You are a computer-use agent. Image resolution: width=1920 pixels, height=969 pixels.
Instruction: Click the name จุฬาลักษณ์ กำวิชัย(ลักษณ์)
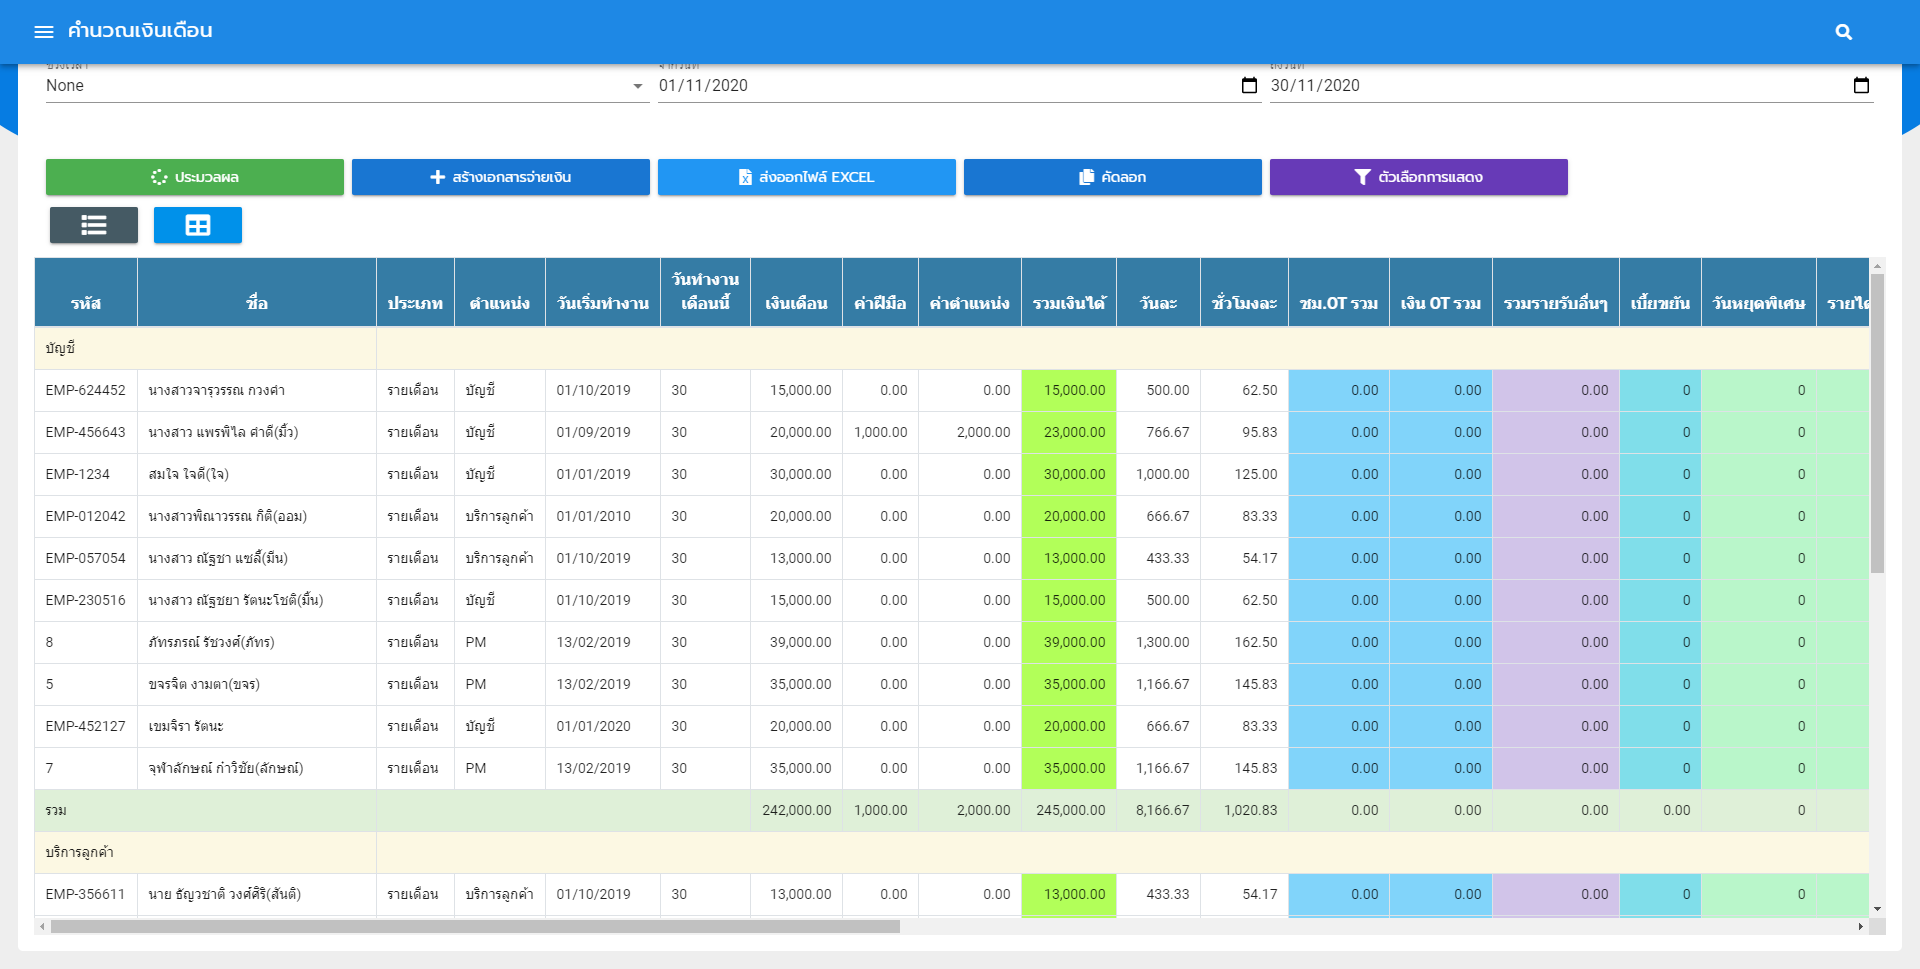(225, 768)
